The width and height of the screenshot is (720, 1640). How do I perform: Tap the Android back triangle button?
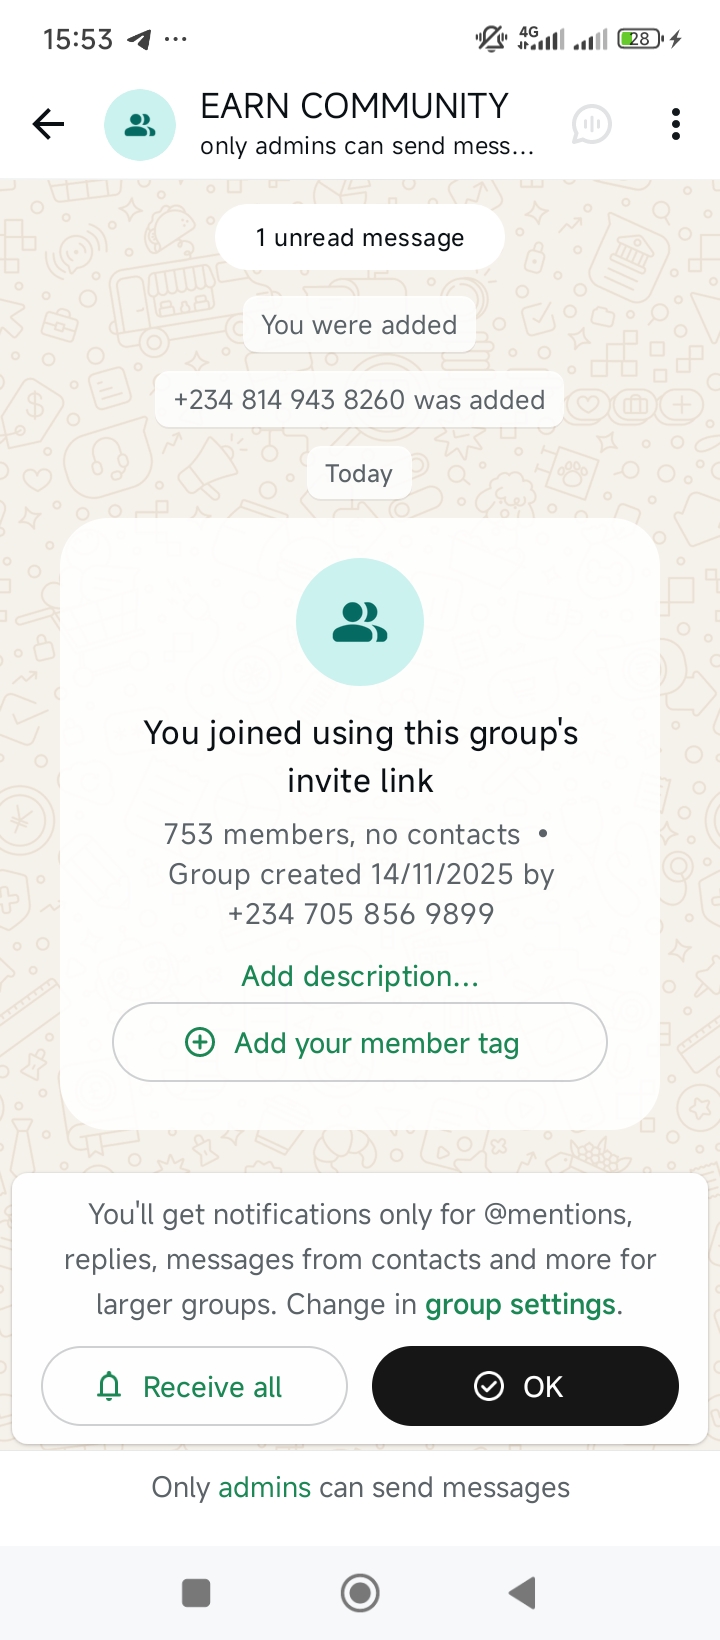pos(523,1593)
